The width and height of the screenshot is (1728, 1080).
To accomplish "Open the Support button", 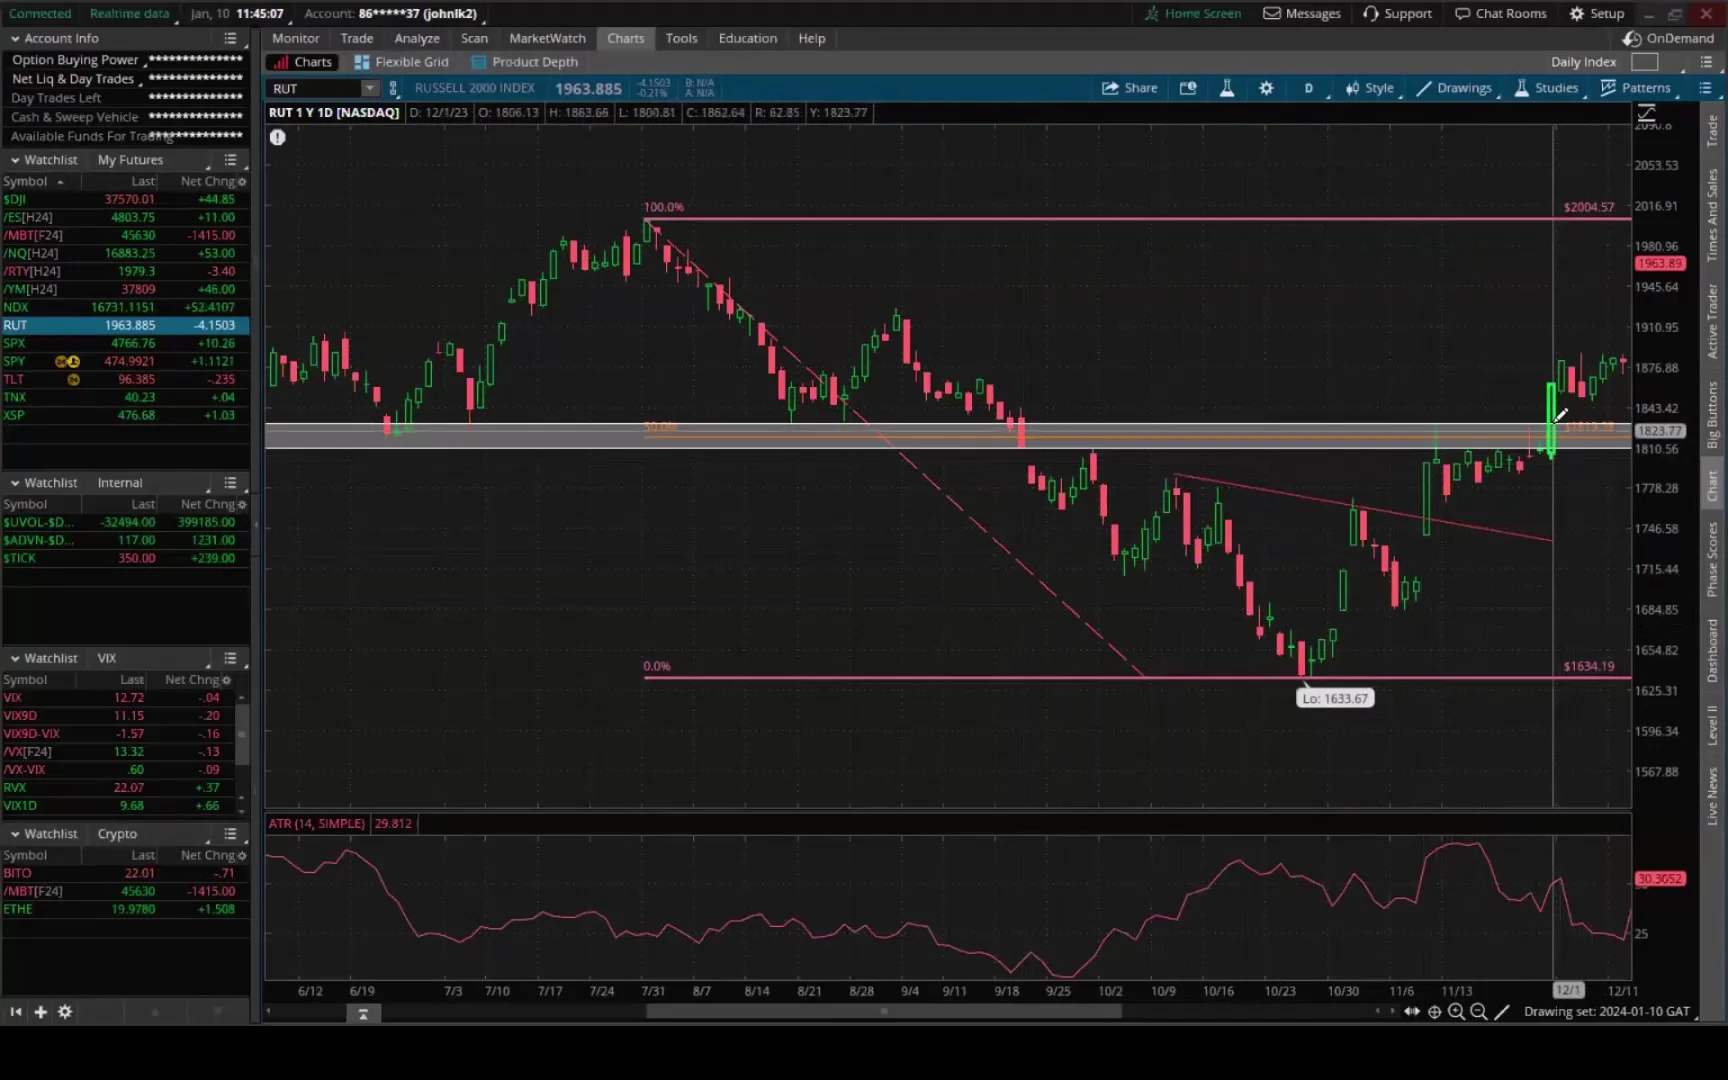I will click(1398, 14).
